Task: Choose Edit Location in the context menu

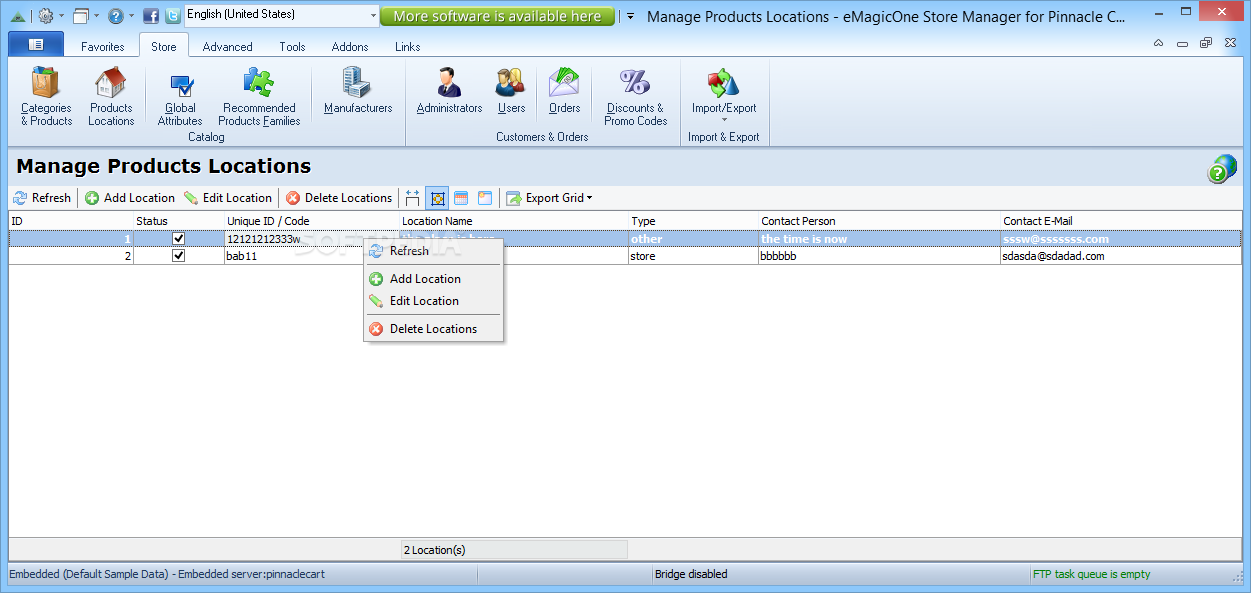Action: [x=433, y=301]
